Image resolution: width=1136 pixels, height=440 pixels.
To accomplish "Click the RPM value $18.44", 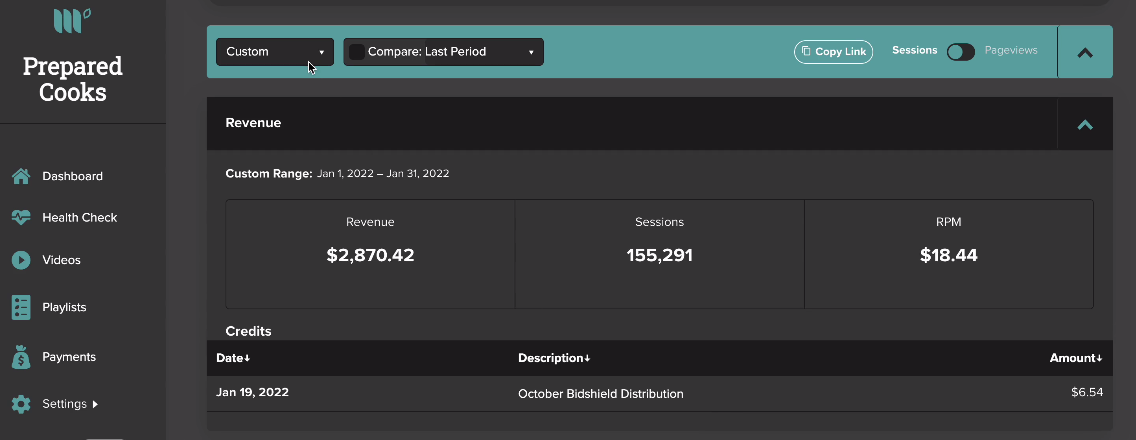I will click(948, 255).
